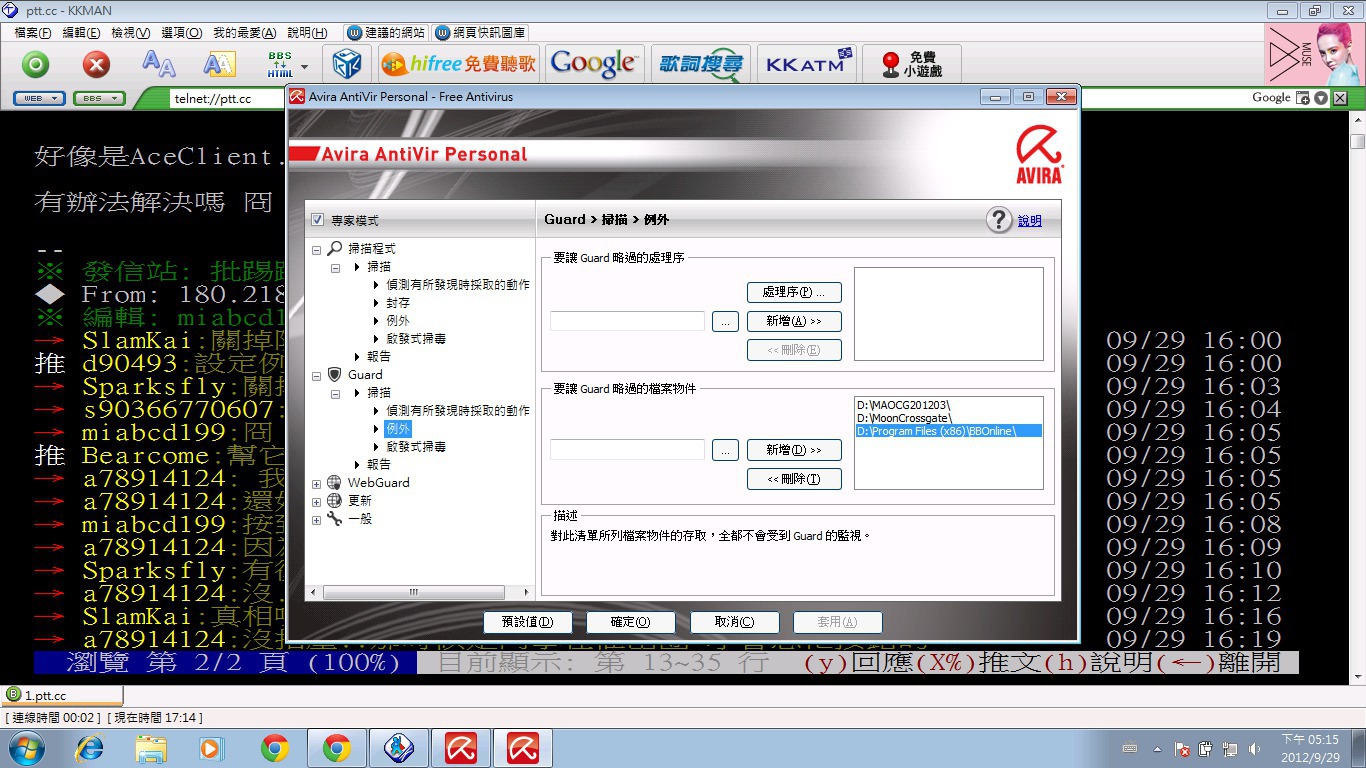
Task: Open the hifree free music shortcut
Action: (459, 65)
